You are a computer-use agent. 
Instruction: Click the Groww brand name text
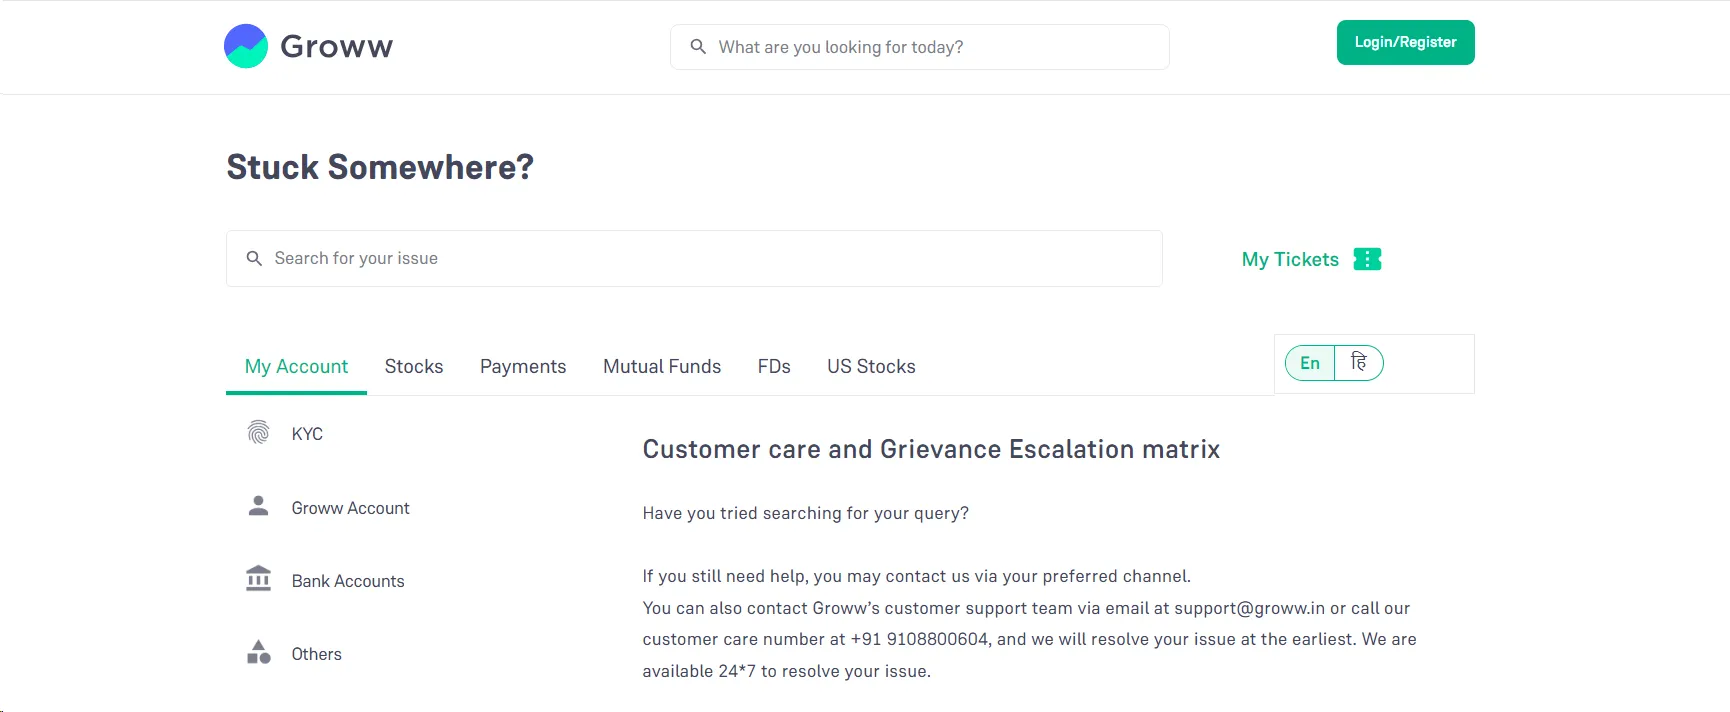coord(337,46)
